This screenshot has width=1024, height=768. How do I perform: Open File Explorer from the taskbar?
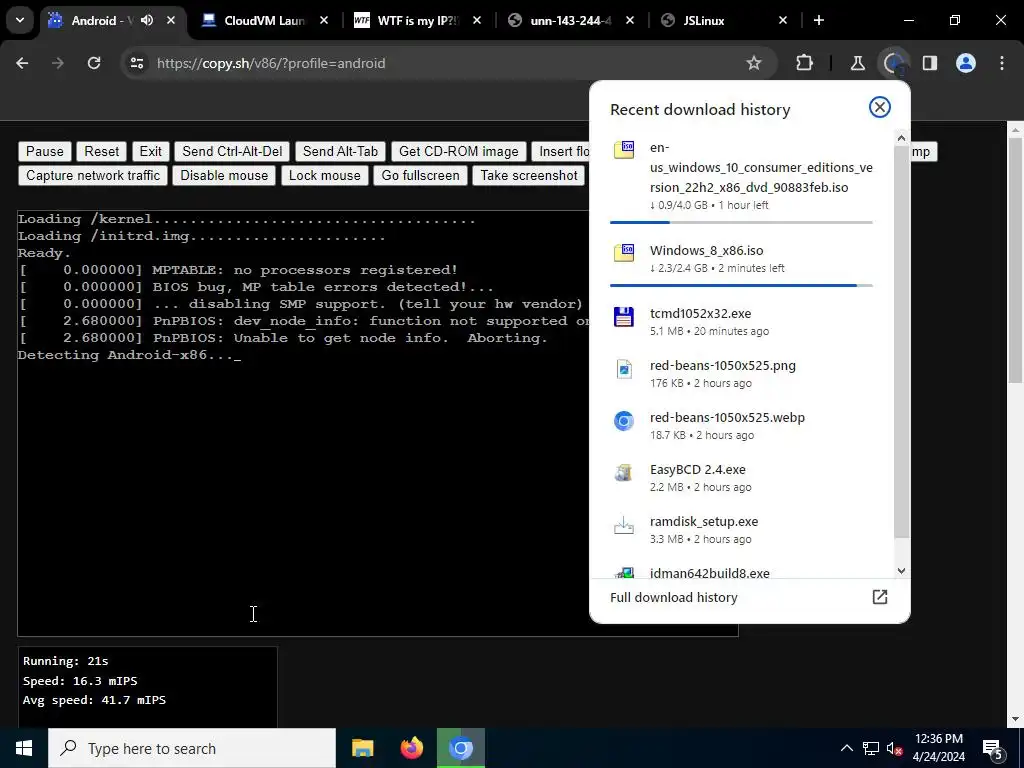pos(362,748)
